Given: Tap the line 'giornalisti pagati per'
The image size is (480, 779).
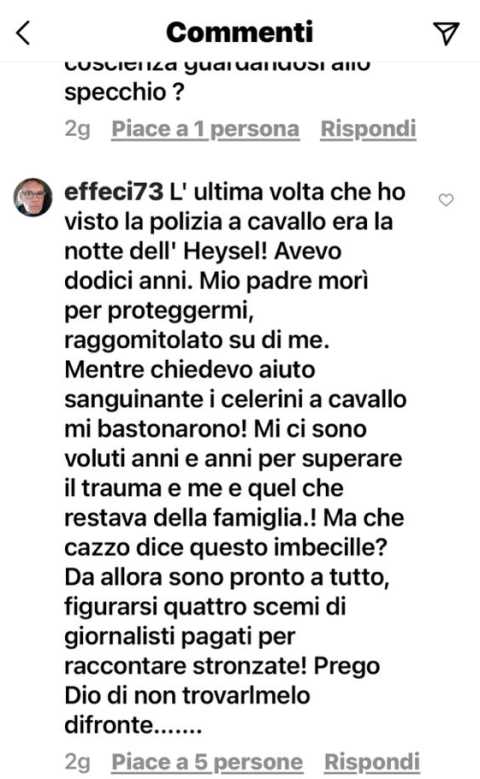Looking at the screenshot, I should [180, 637].
